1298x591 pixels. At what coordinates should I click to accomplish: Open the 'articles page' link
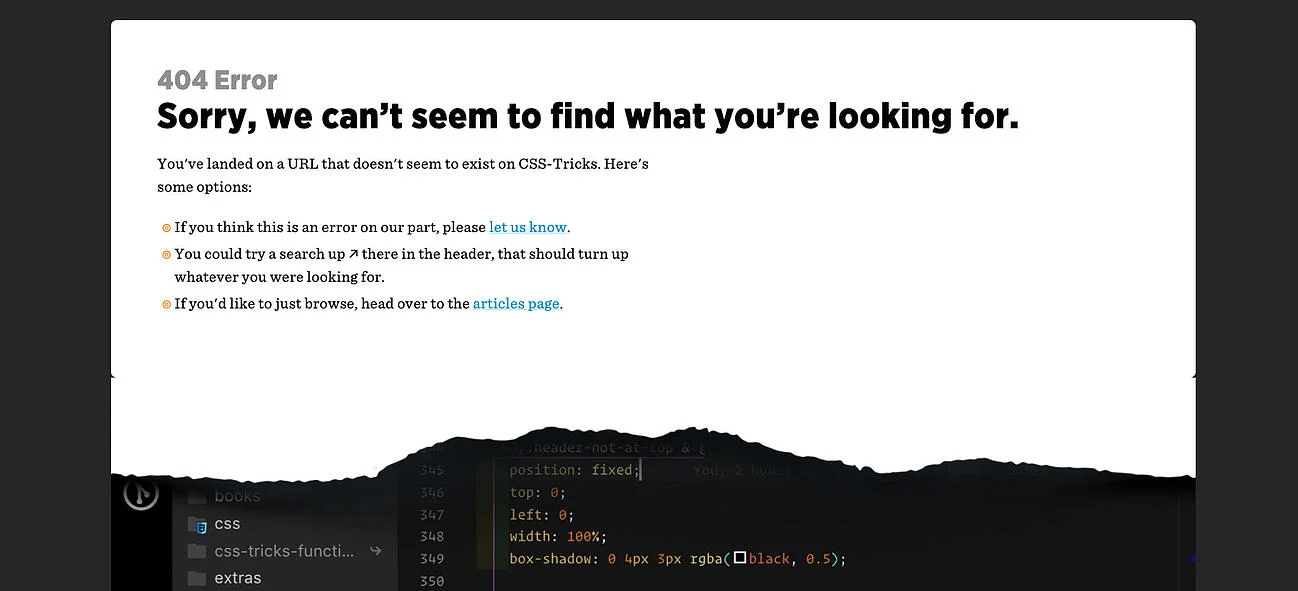click(516, 304)
